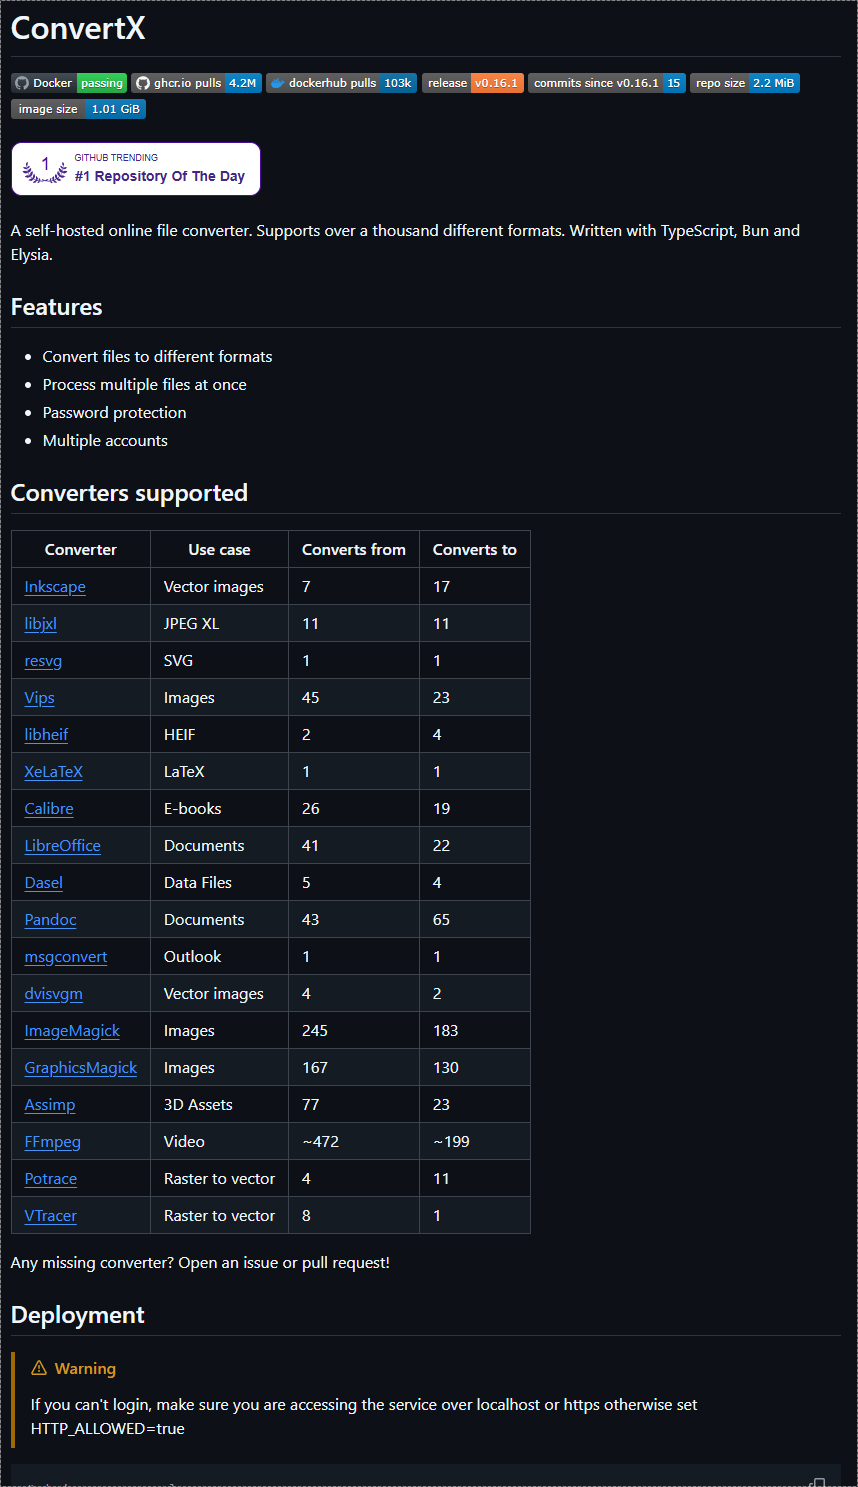Click the commits since v0.16.1 badge

click(606, 83)
